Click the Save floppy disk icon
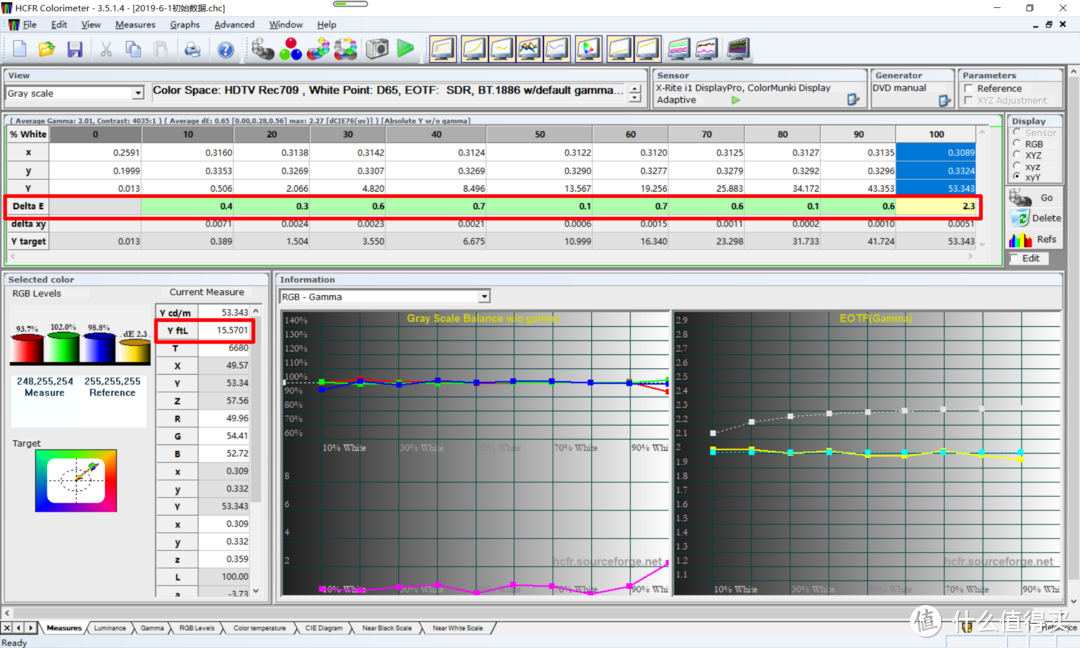This screenshot has width=1080, height=648. pyautogui.click(x=73, y=49)
